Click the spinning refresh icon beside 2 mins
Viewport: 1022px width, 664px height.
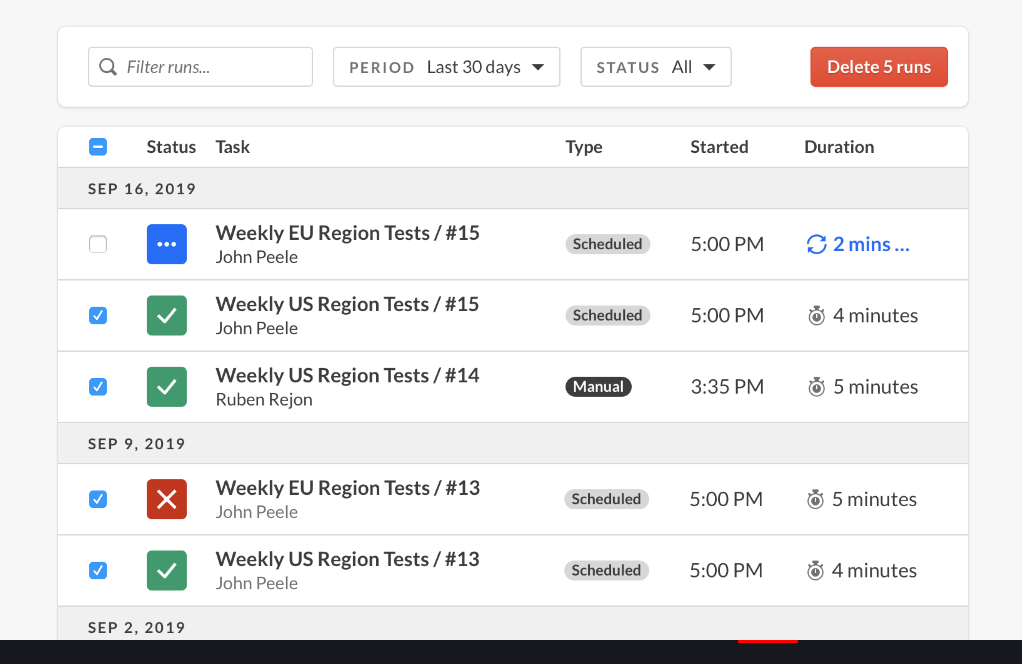[815, 243]
